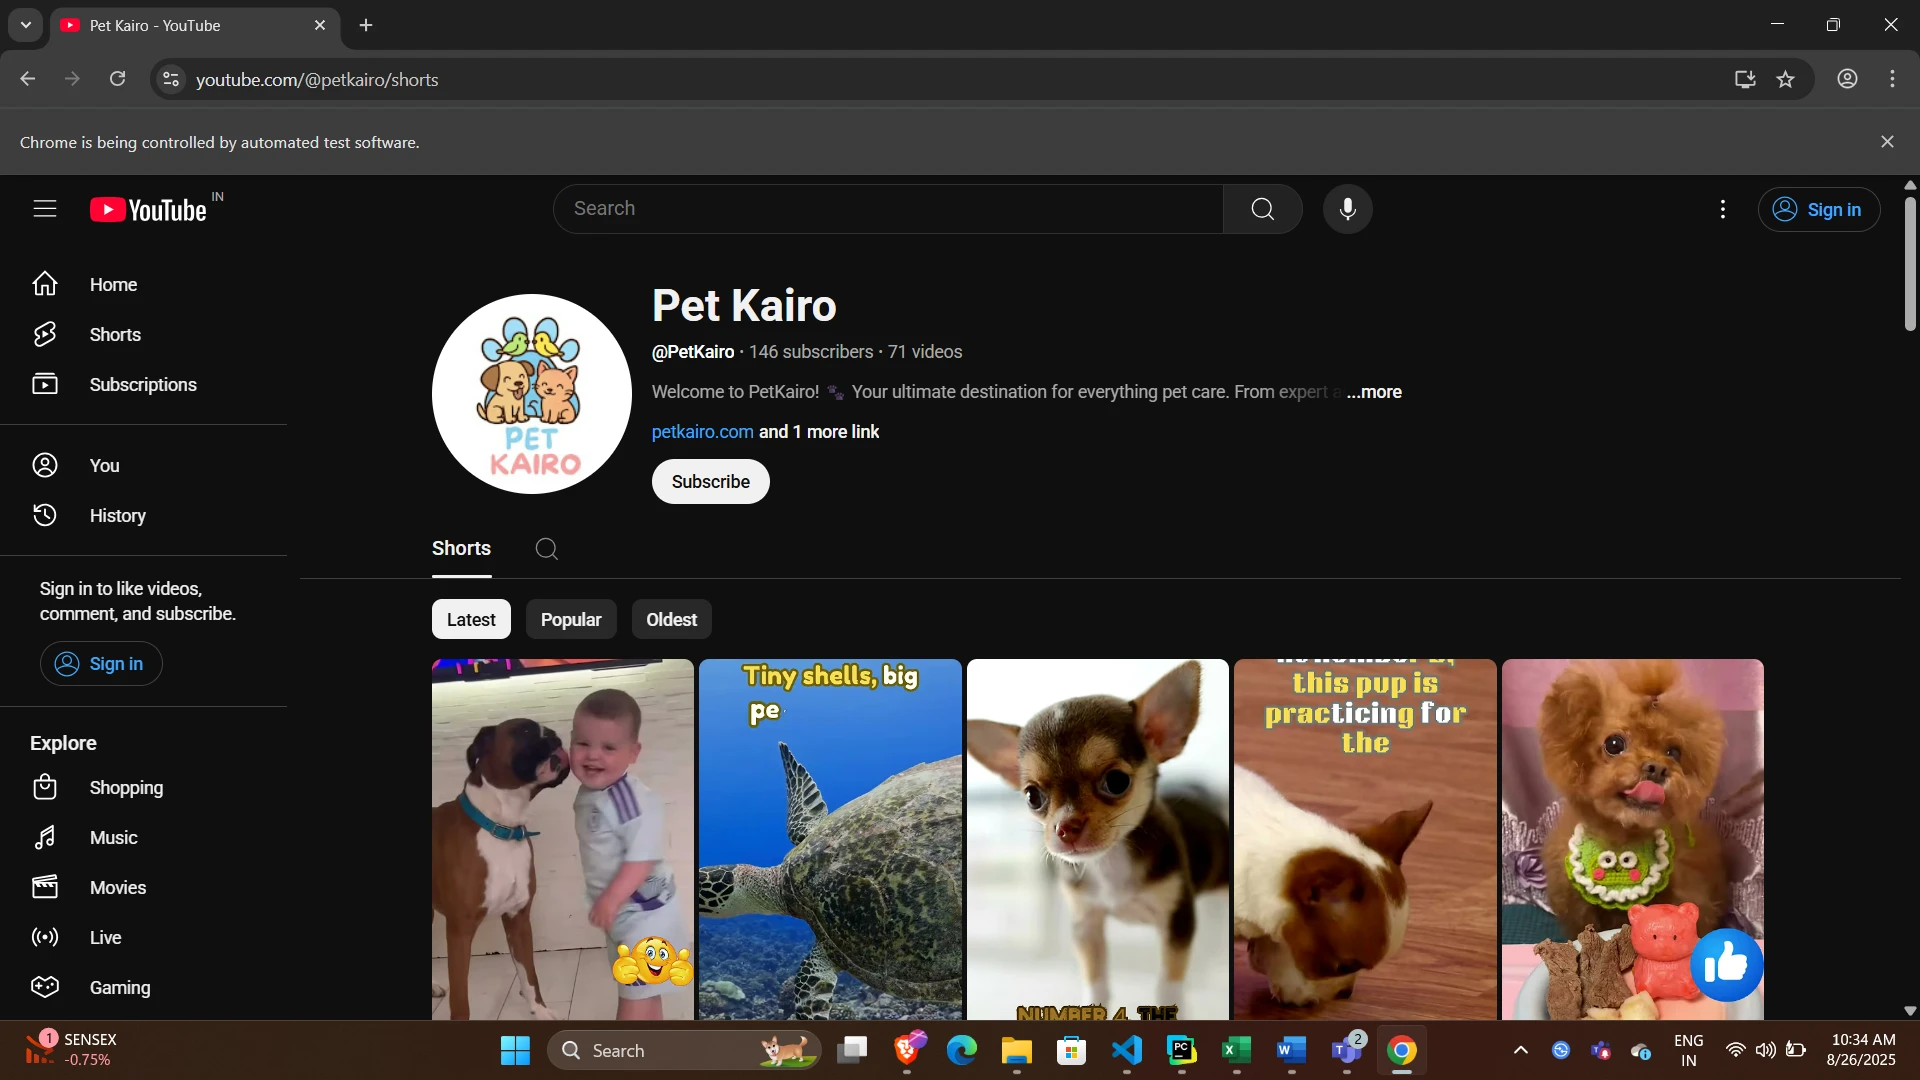Click the search magnifier button
Viewport: 1920px width, 1080px height.
tap(1263, 209)
